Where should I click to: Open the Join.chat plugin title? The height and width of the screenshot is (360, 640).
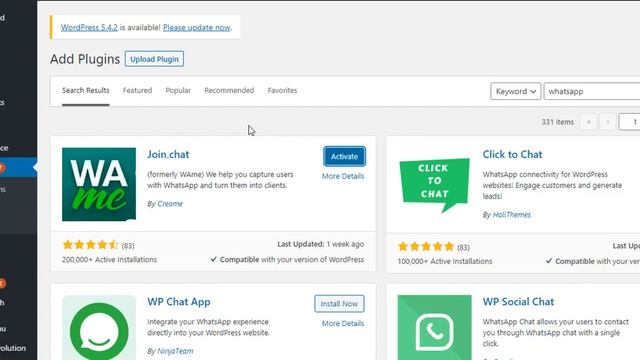(168, 154)
